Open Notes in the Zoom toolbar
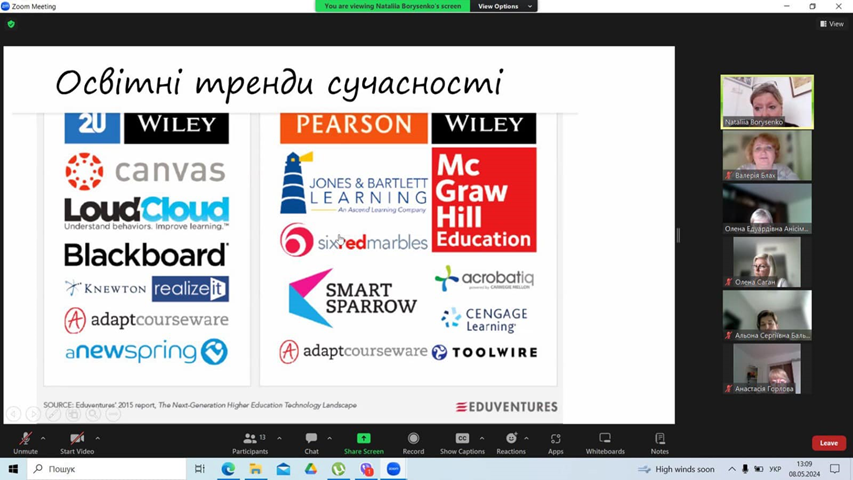This screenshot has width=853, height=480. click(659, 443)
